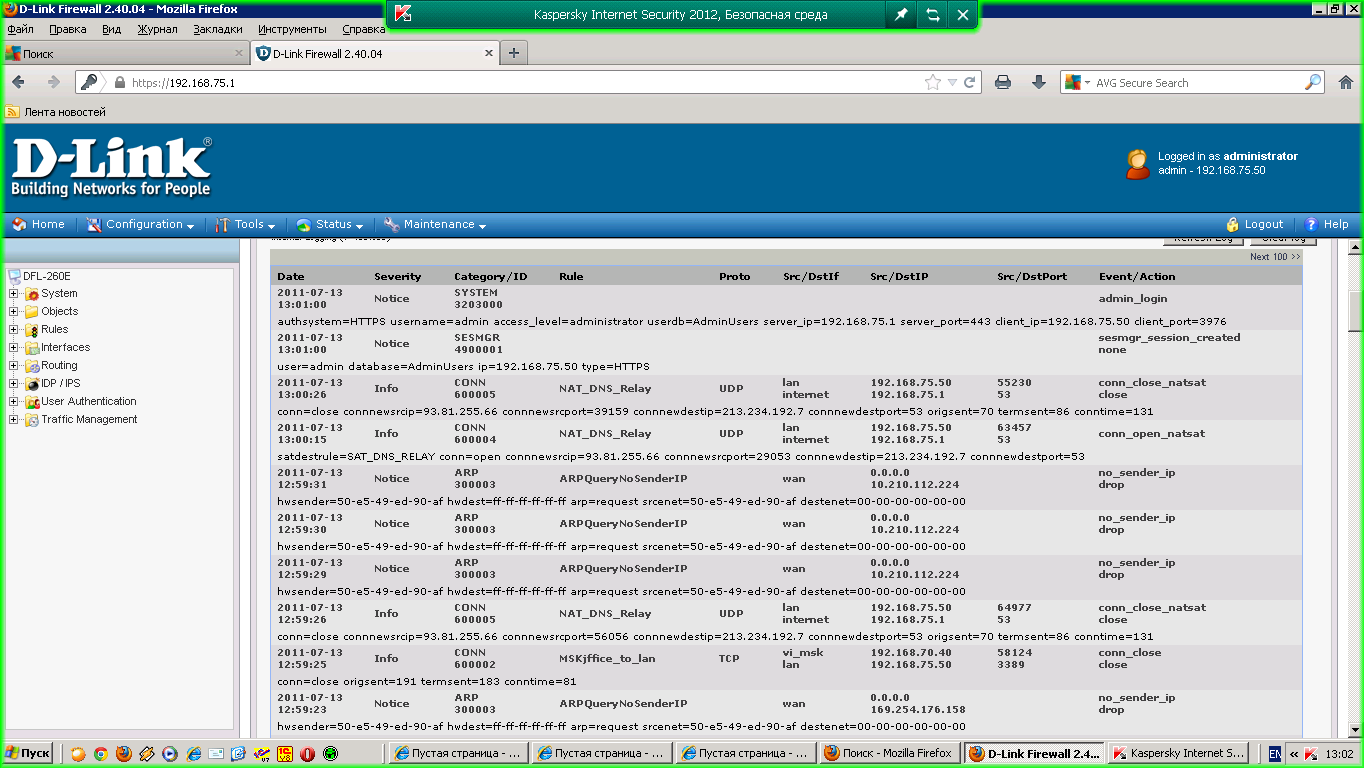
Task: Open the Журнал menu
Action: pos(157,30)
